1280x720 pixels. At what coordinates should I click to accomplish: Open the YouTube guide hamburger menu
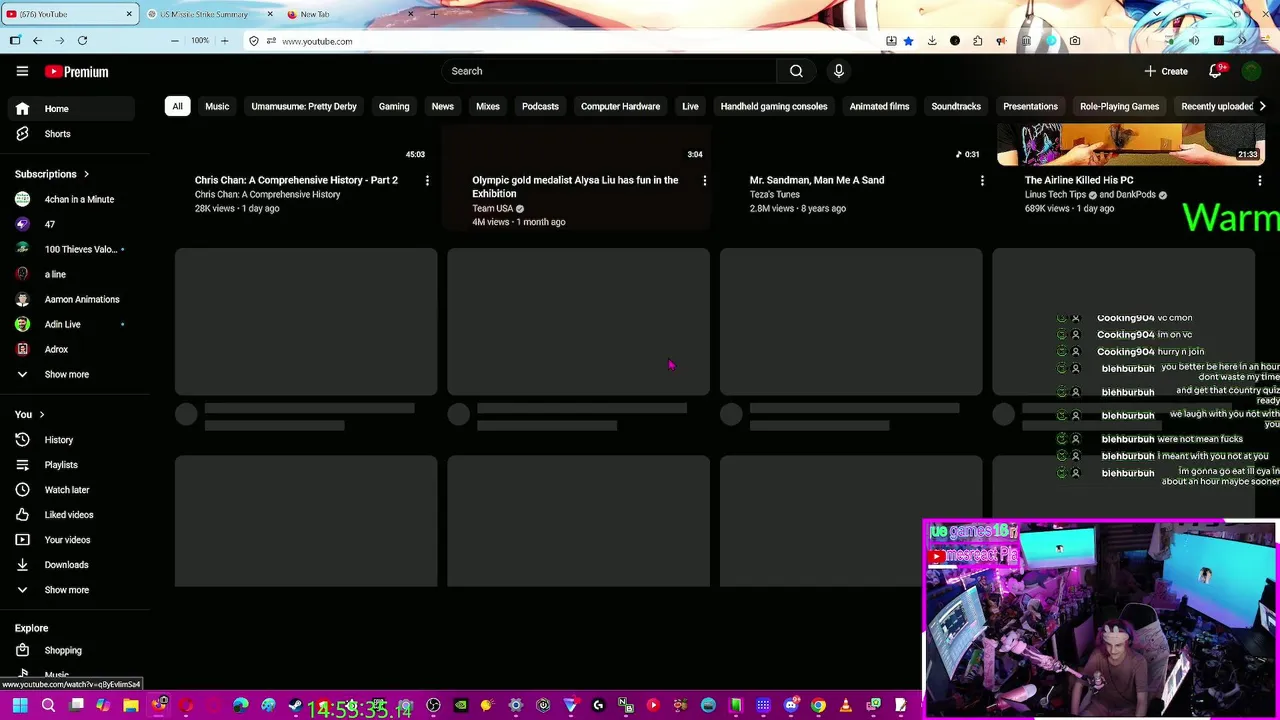tap(22, 71)
